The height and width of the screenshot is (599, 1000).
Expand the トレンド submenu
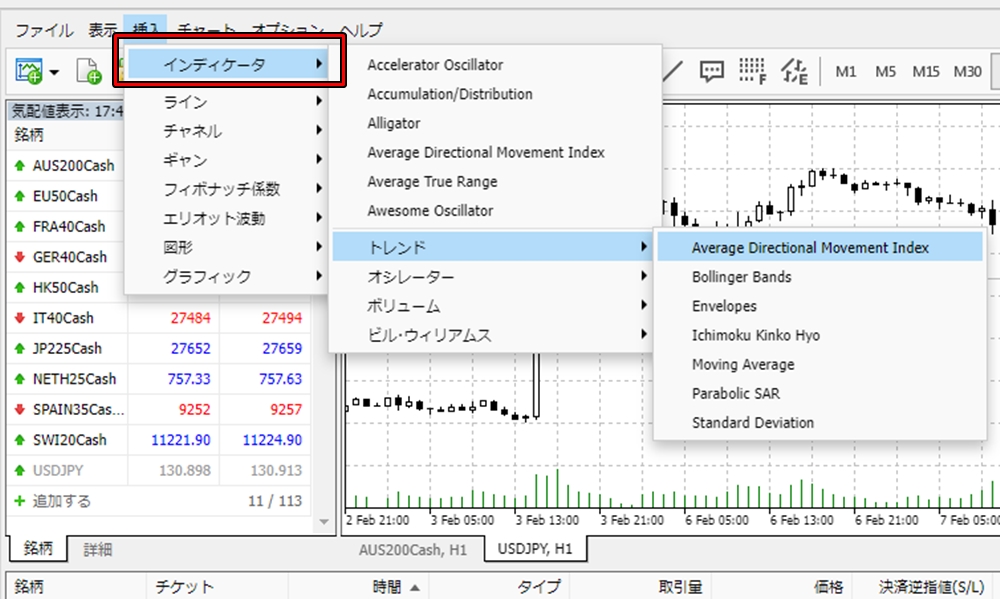coord(490,247)
